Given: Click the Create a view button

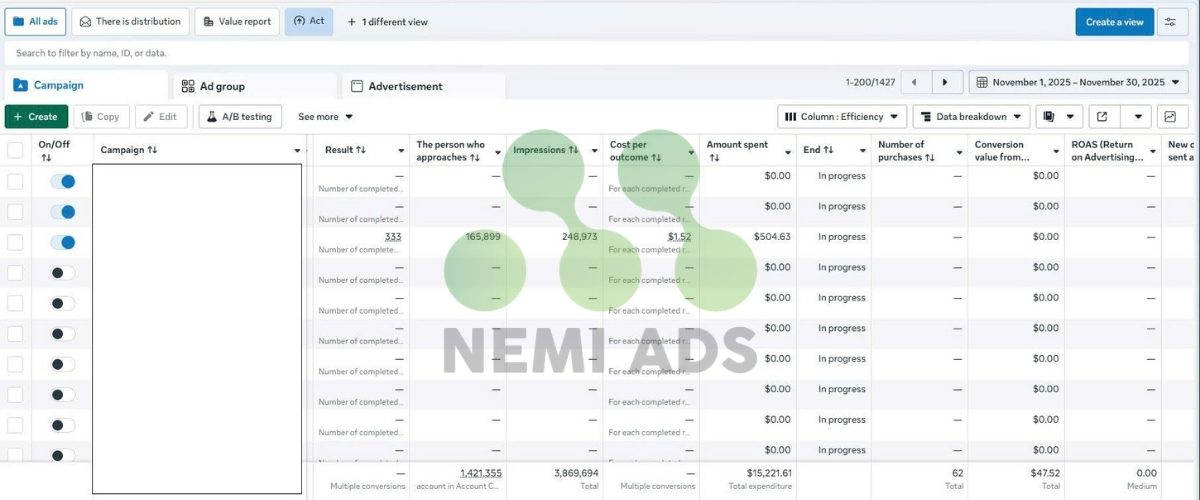Looking at the screenshot, I should tap(1114, 22).
